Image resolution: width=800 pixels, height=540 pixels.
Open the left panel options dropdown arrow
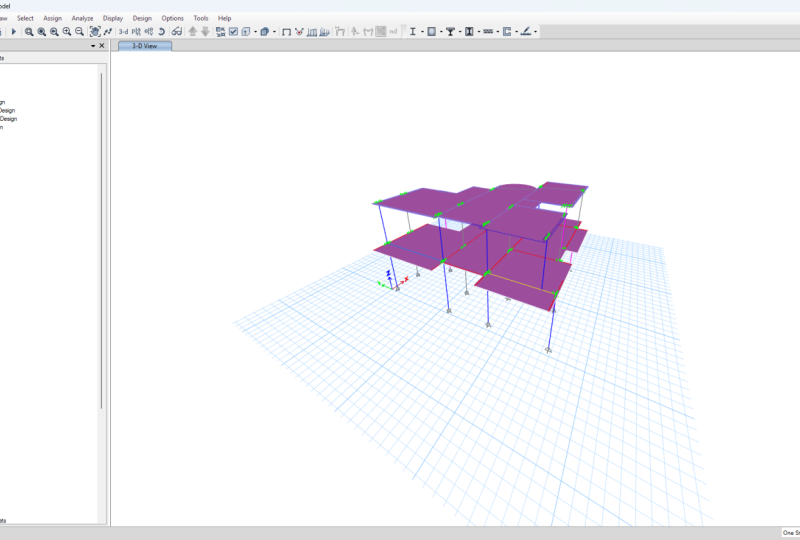[93, 46]
